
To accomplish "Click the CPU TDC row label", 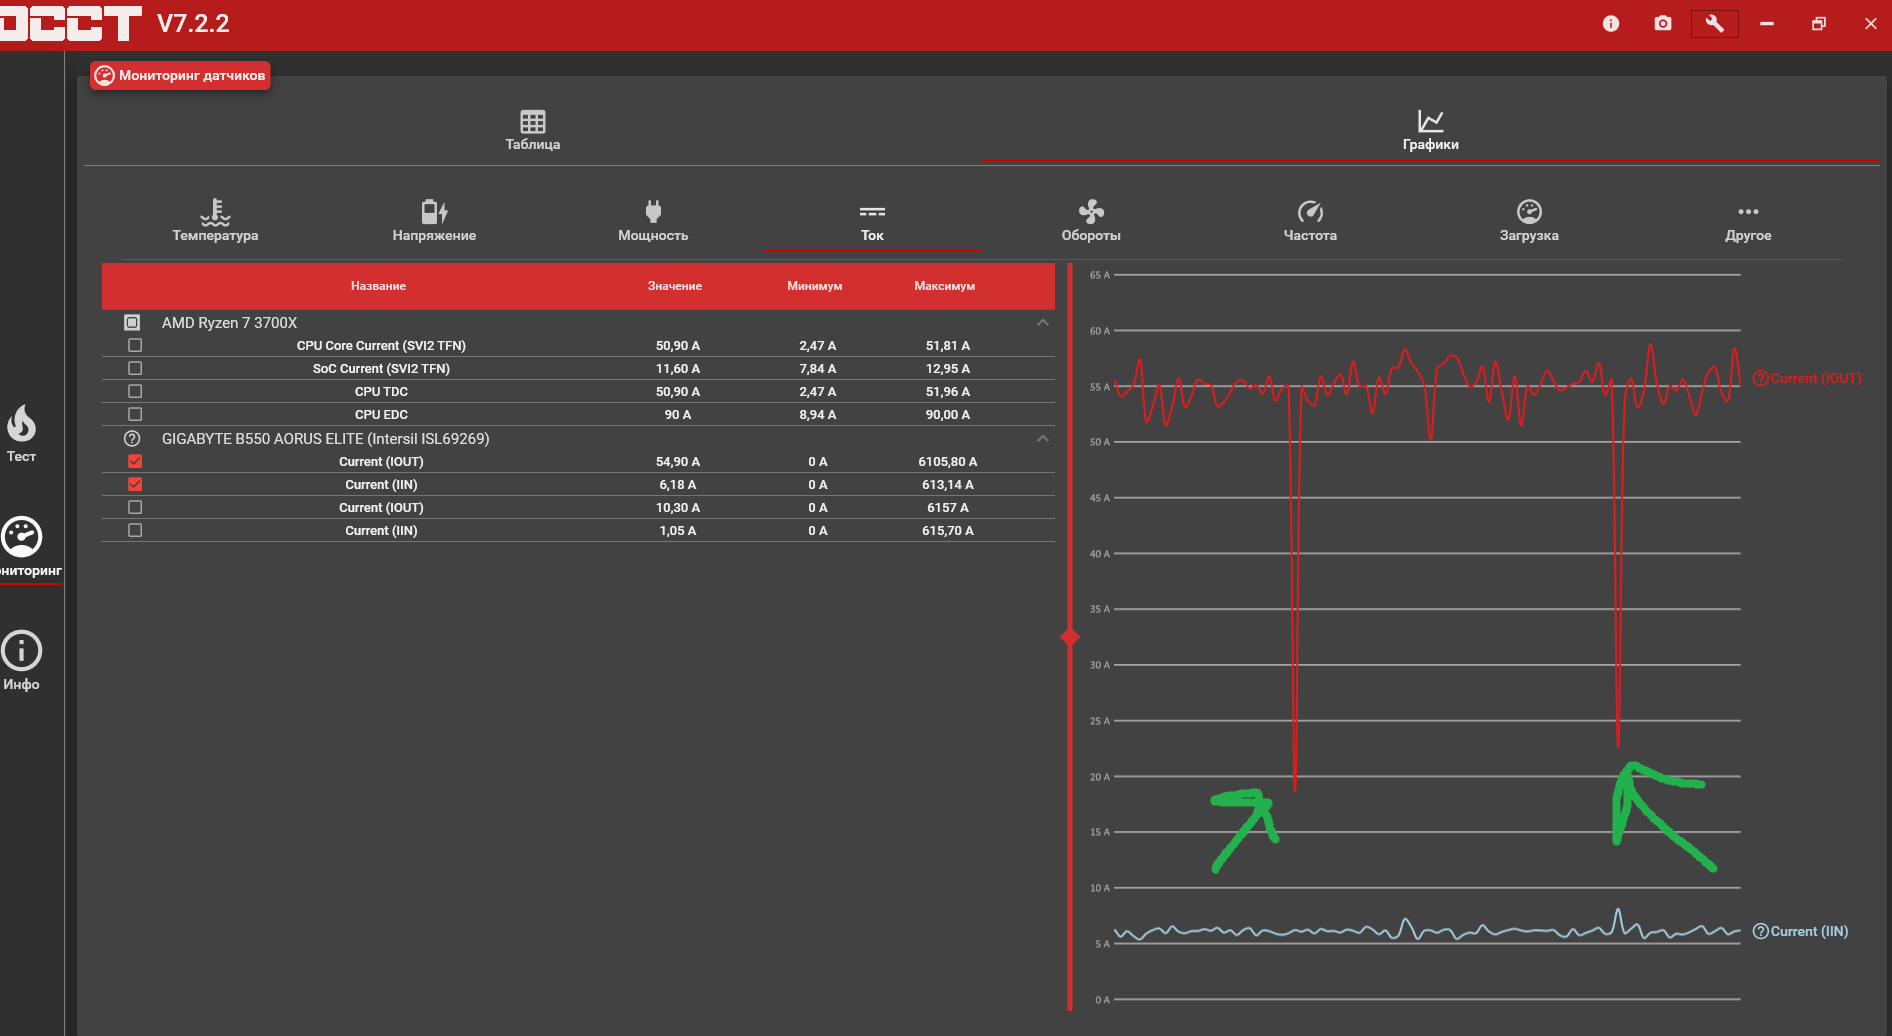I will 381,392.
